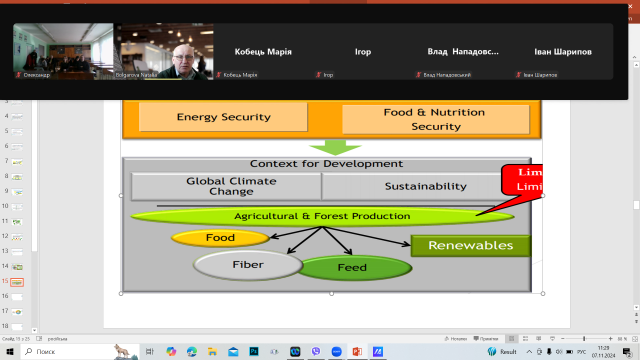
Task: Open Photoshop from the taskbar
Action: [254, 351]
